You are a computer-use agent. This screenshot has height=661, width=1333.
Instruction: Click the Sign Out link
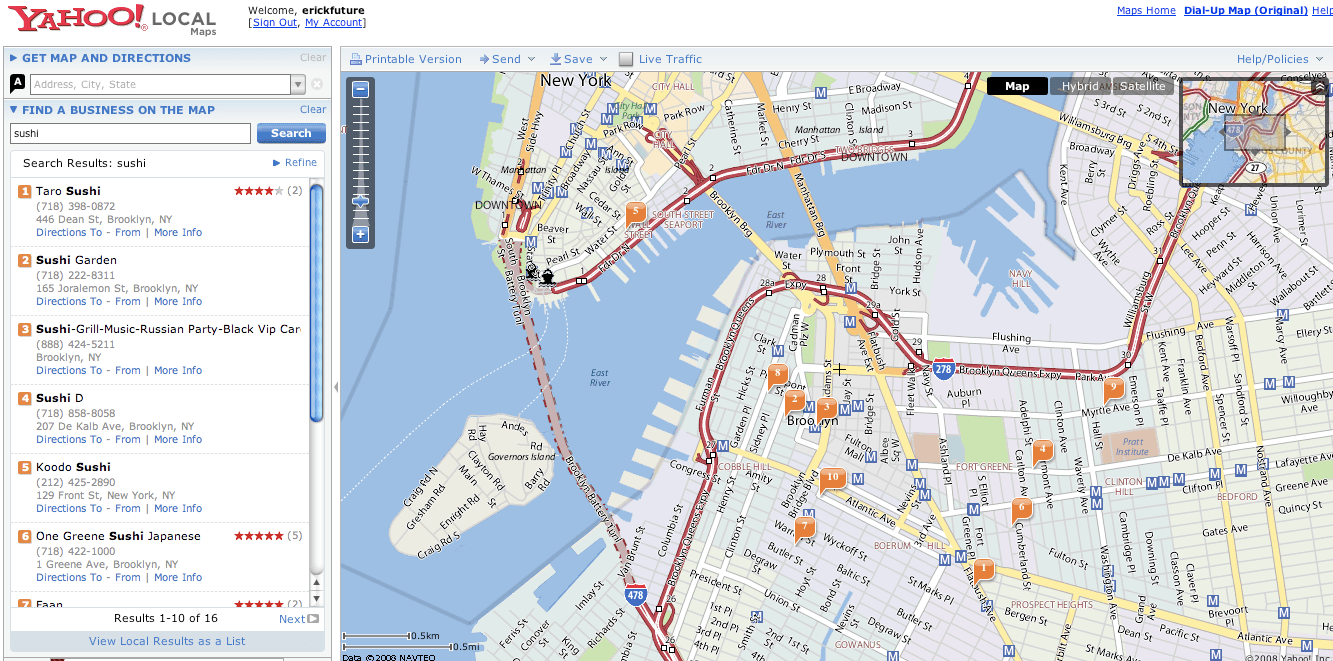275,22
